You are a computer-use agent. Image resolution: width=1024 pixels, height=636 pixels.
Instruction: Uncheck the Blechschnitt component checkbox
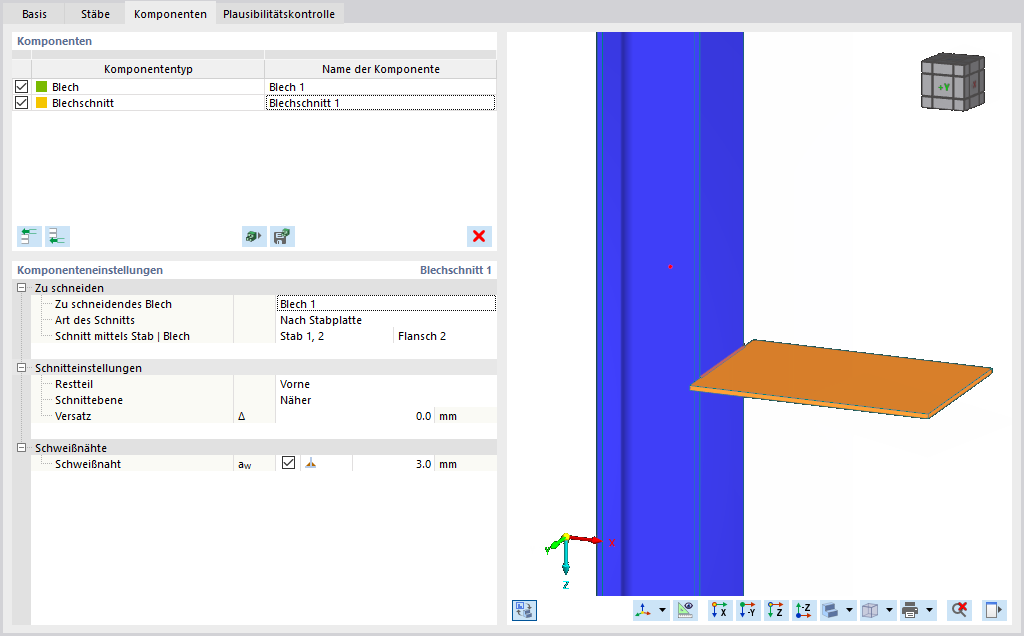pos(22,103)
